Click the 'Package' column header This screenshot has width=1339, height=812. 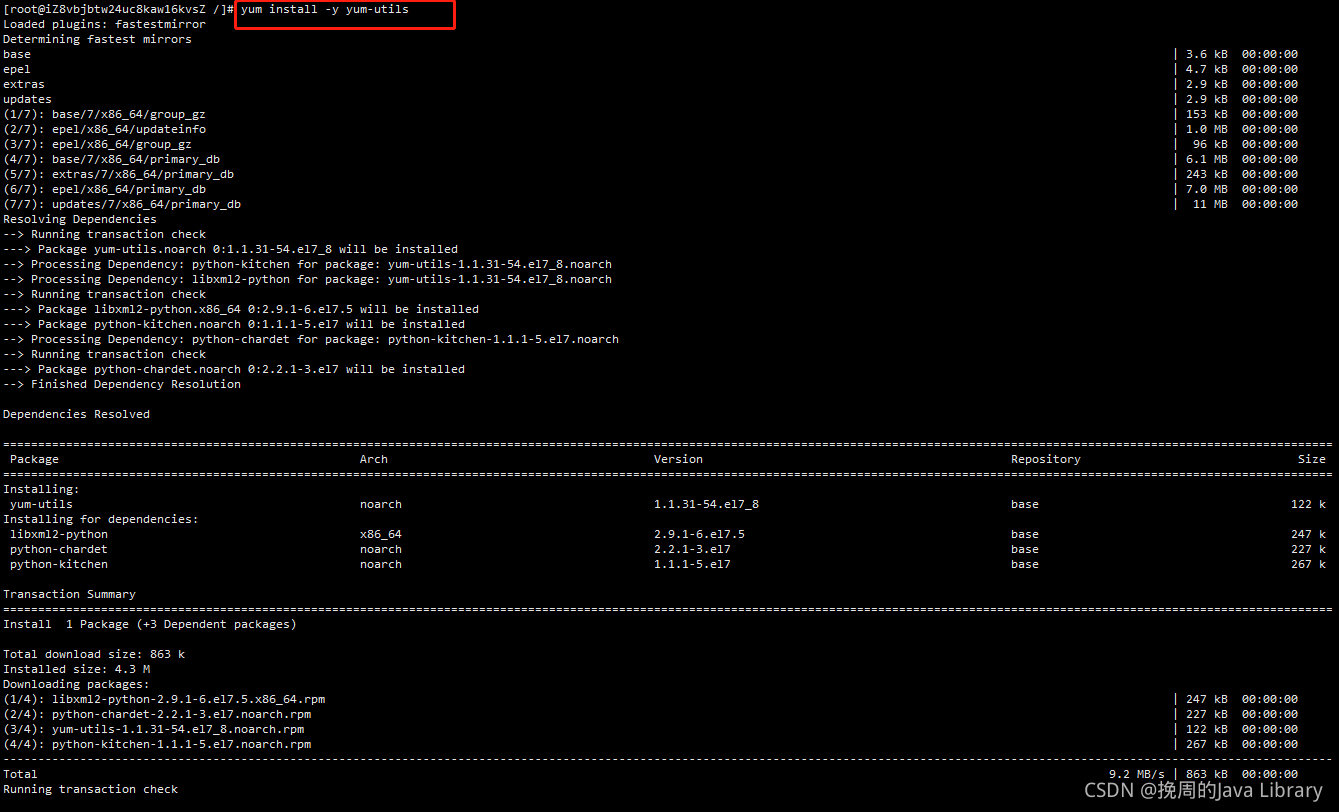[x=34, y=459]
